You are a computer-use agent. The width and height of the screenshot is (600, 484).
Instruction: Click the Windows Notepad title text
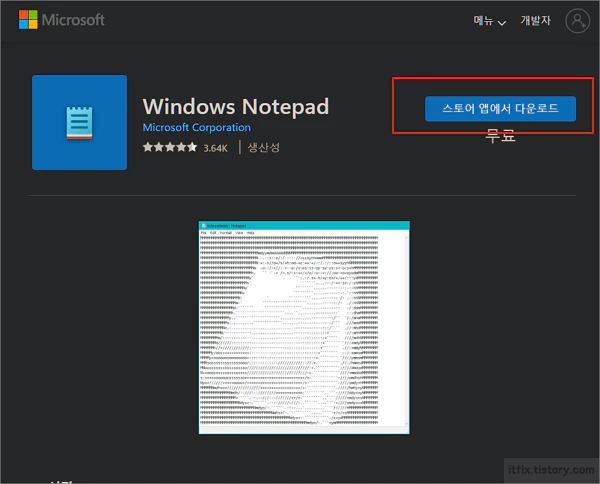pyautogui.click(x=236, y=106)
